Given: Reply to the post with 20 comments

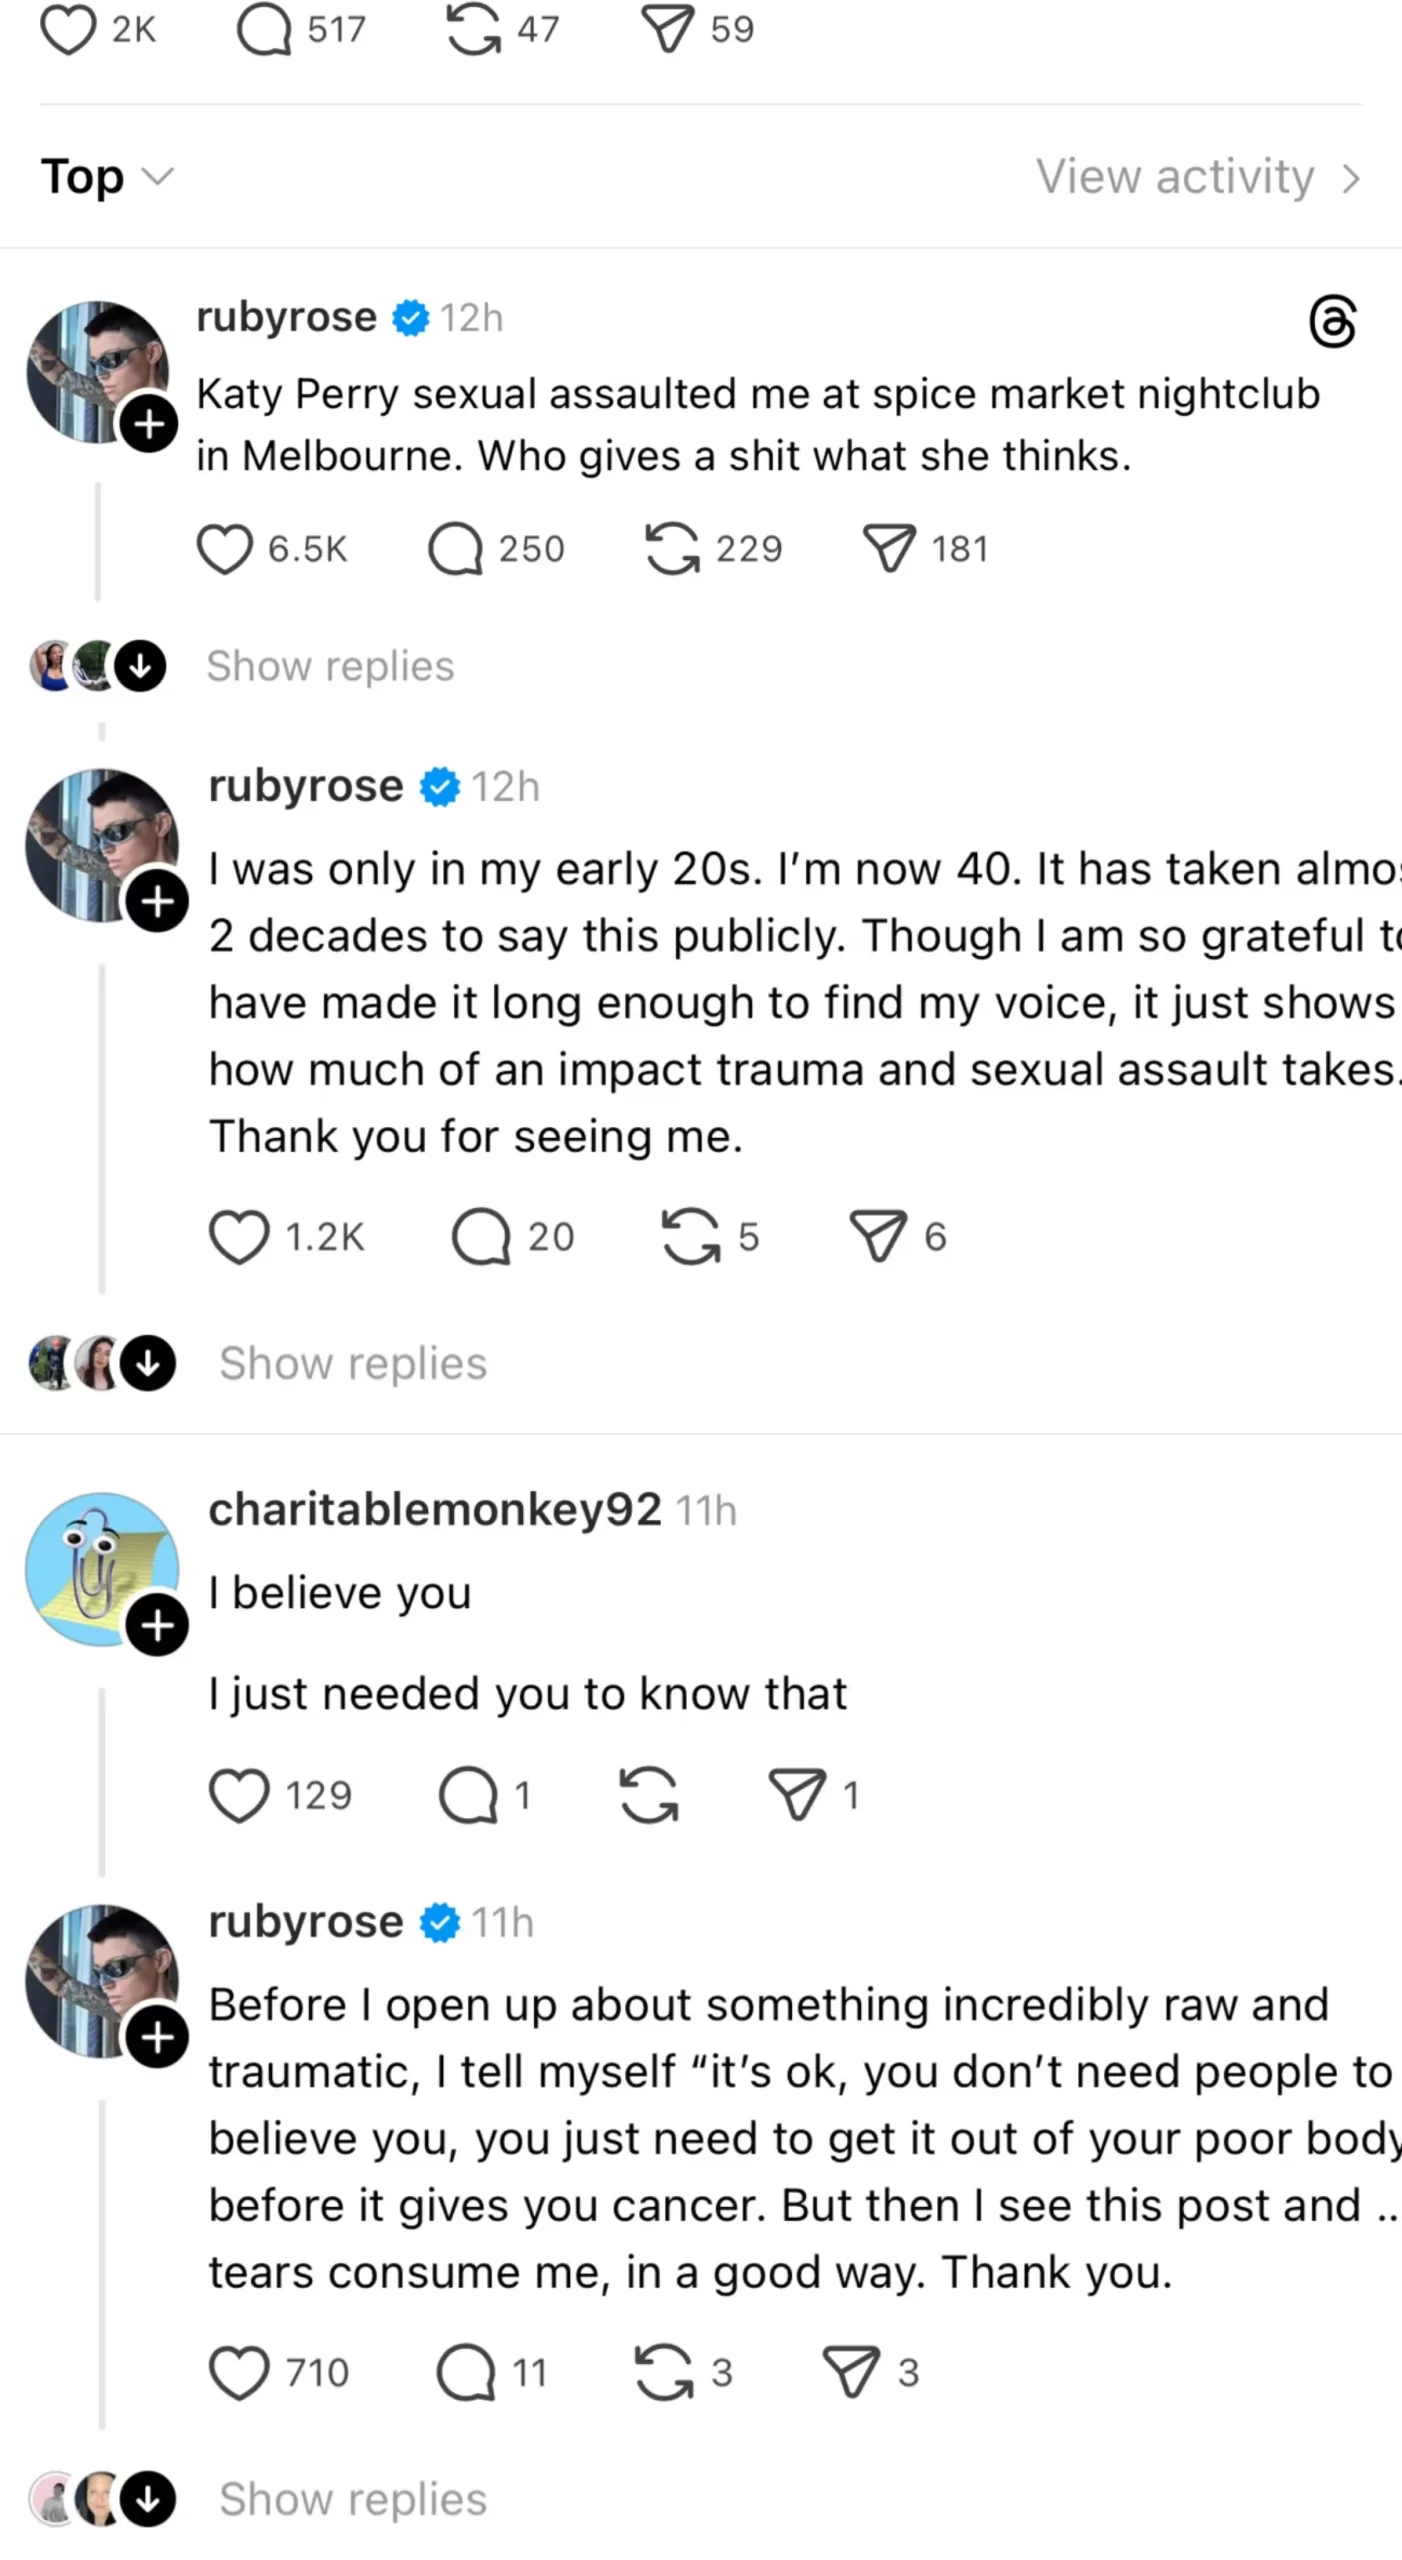Looking at the screenshot, I should [x=481, y=1237].
